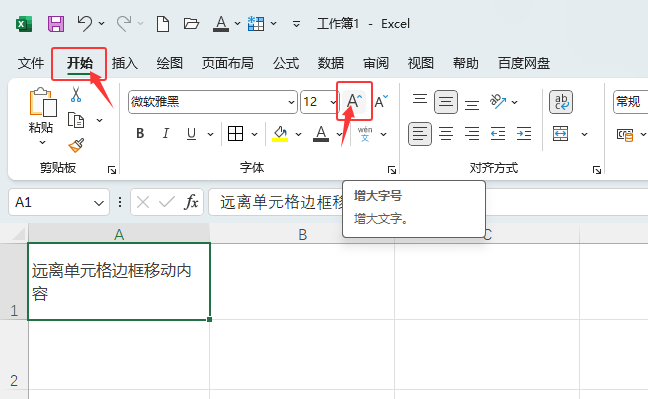Select the Format Painter brush
The image size is (648, 399).
click(x=76, y=145)
